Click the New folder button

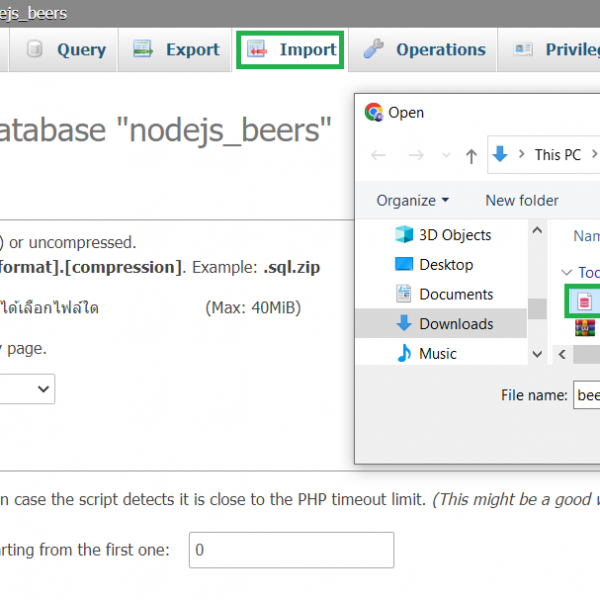click(x=521, y=200)
